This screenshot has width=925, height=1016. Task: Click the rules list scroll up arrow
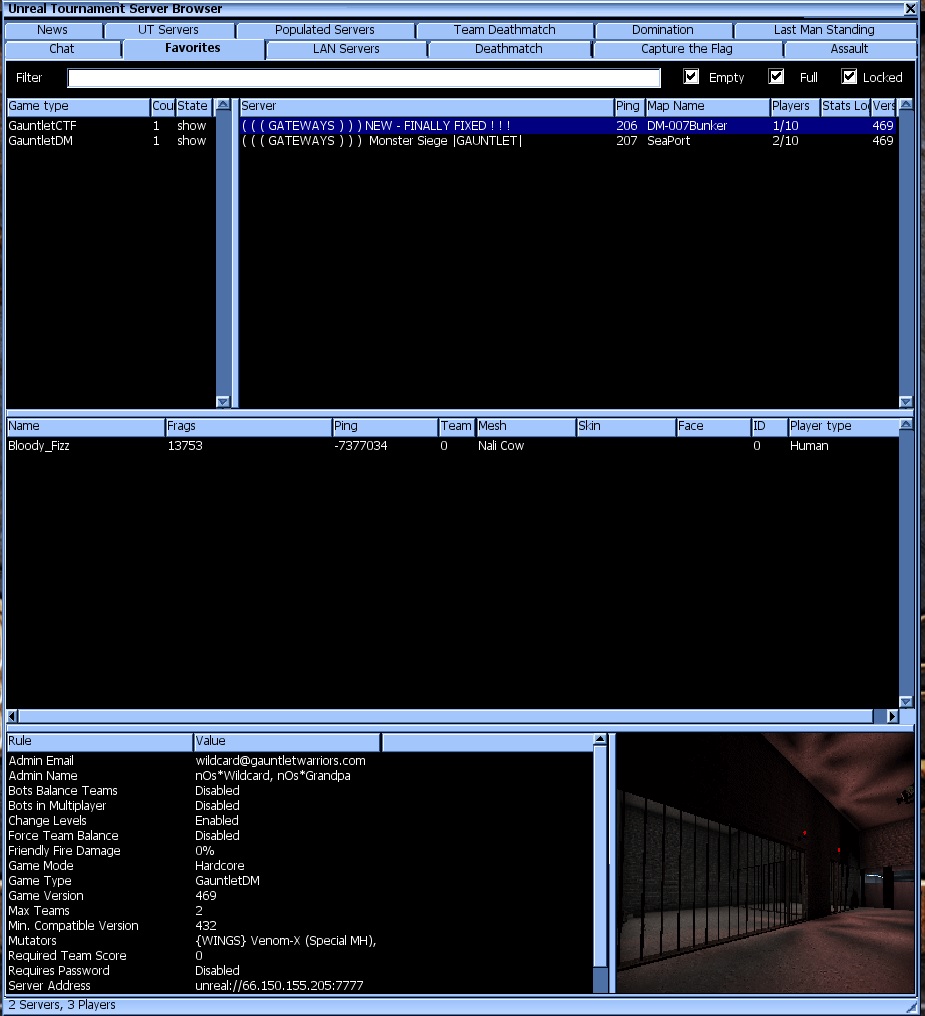click(600, 739)
